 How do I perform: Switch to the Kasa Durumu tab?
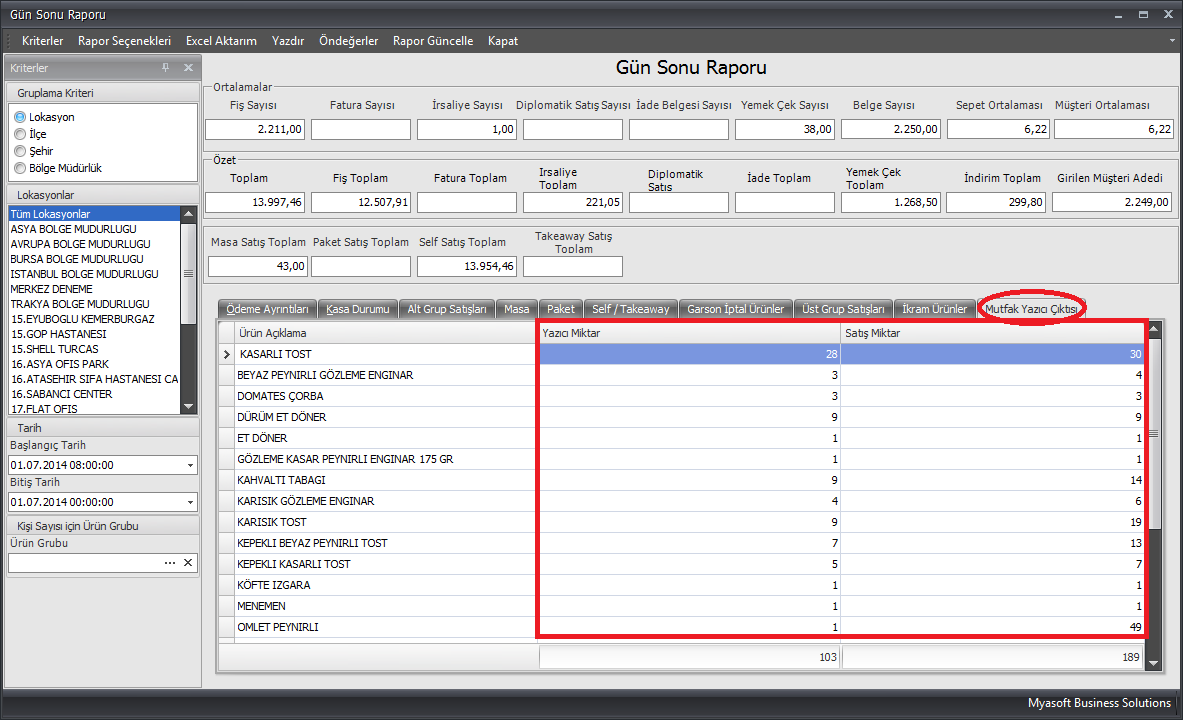coord(357,309)
